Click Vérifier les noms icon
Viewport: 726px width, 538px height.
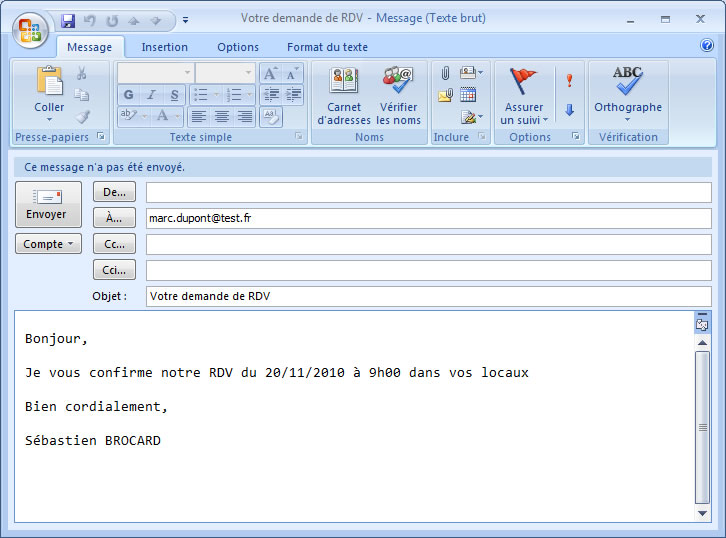[398, 97]
